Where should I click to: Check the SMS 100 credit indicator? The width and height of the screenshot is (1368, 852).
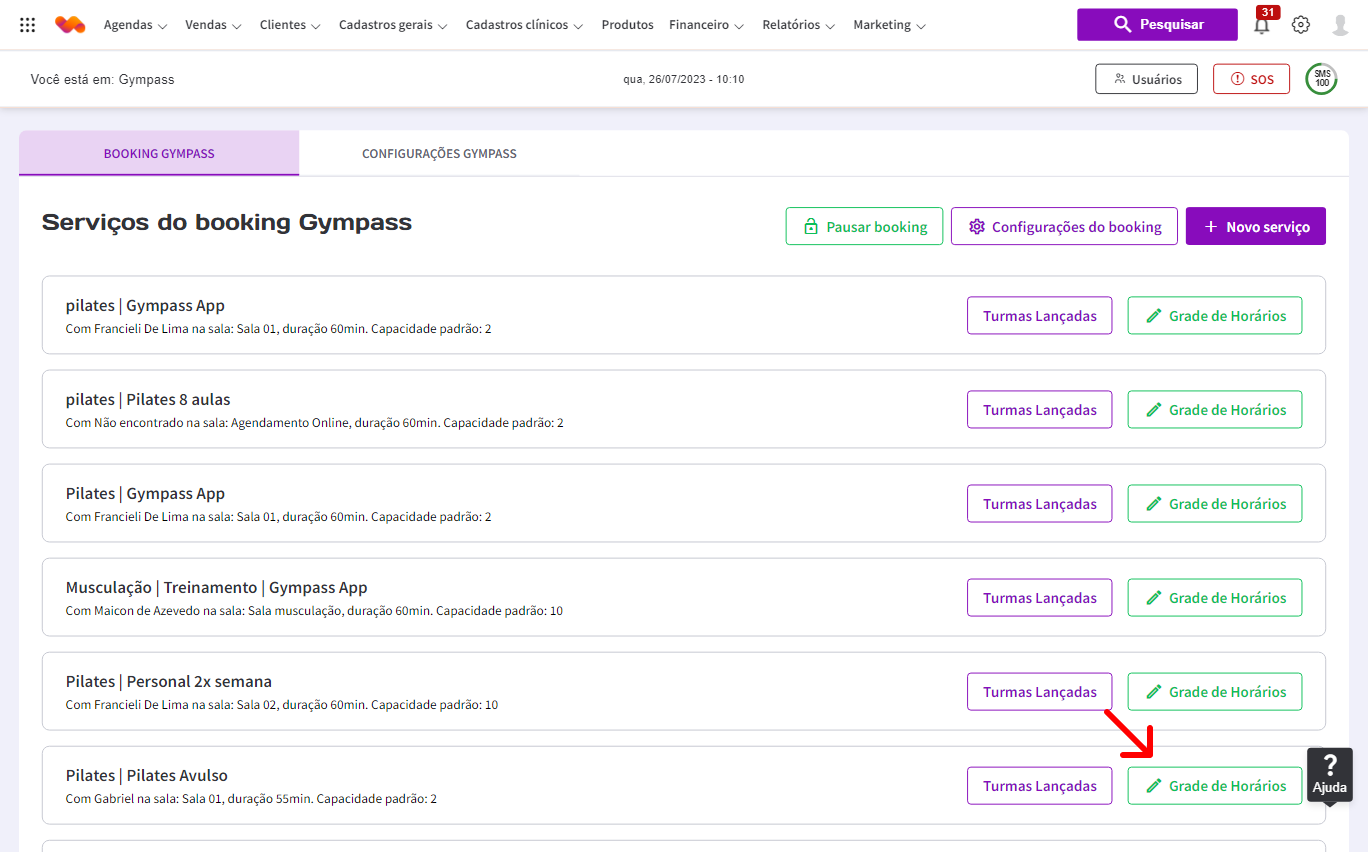coord(1322,79)
